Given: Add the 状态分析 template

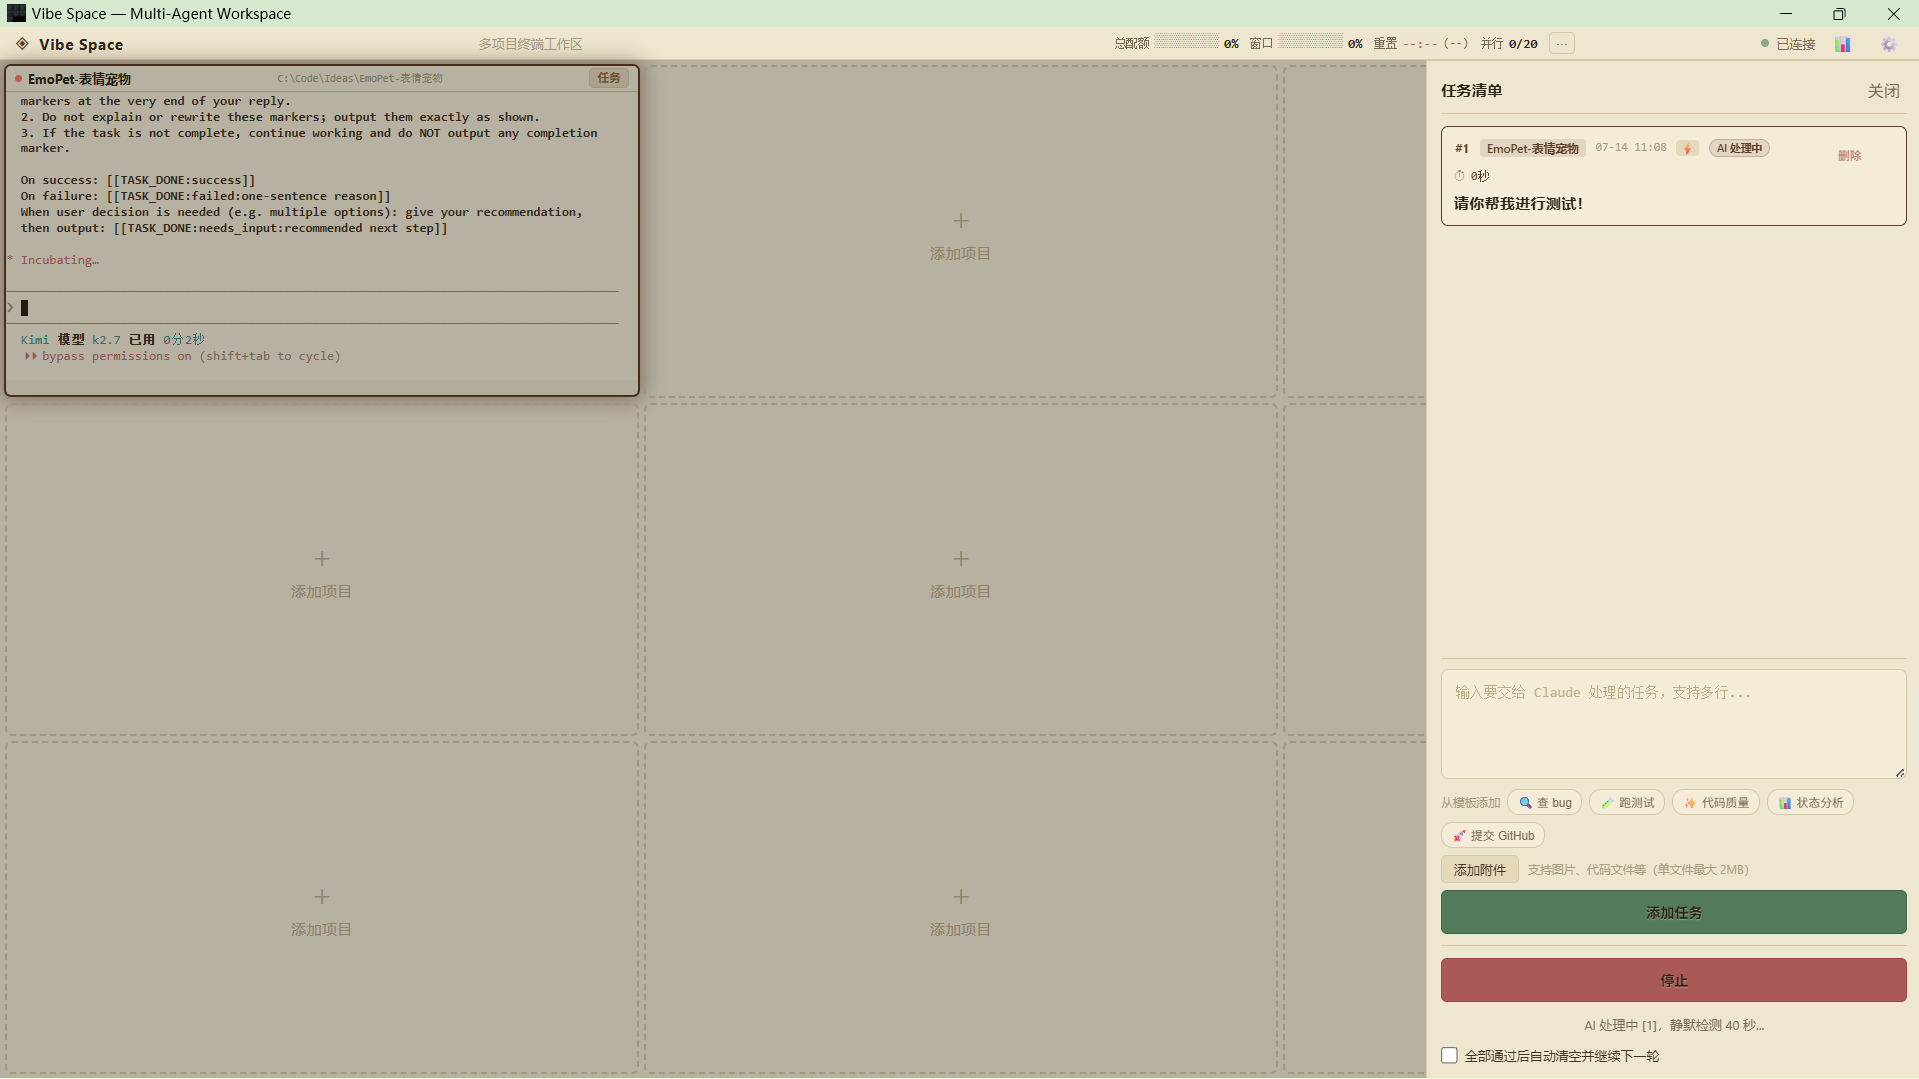Looking at the screenshot, I should (1810, 802).
